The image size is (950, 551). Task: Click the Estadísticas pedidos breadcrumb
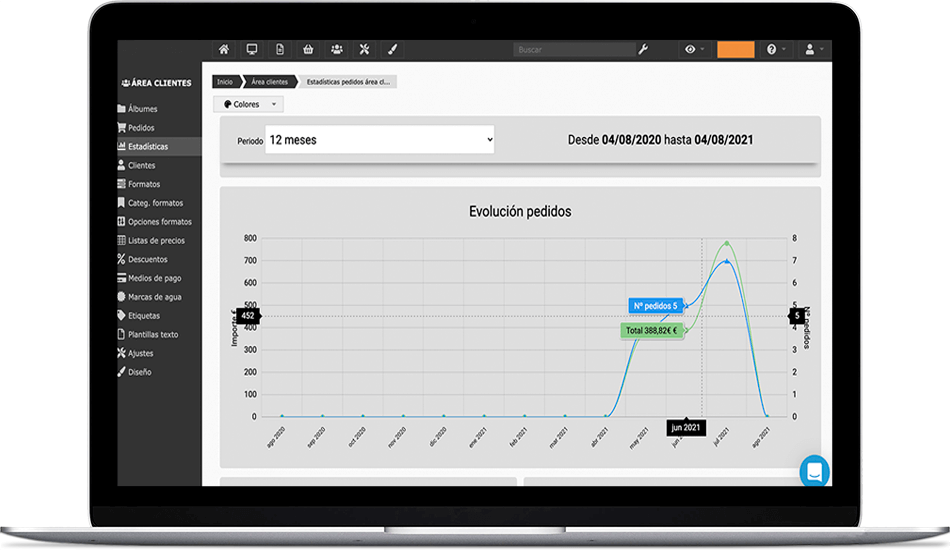coord(348,82)
